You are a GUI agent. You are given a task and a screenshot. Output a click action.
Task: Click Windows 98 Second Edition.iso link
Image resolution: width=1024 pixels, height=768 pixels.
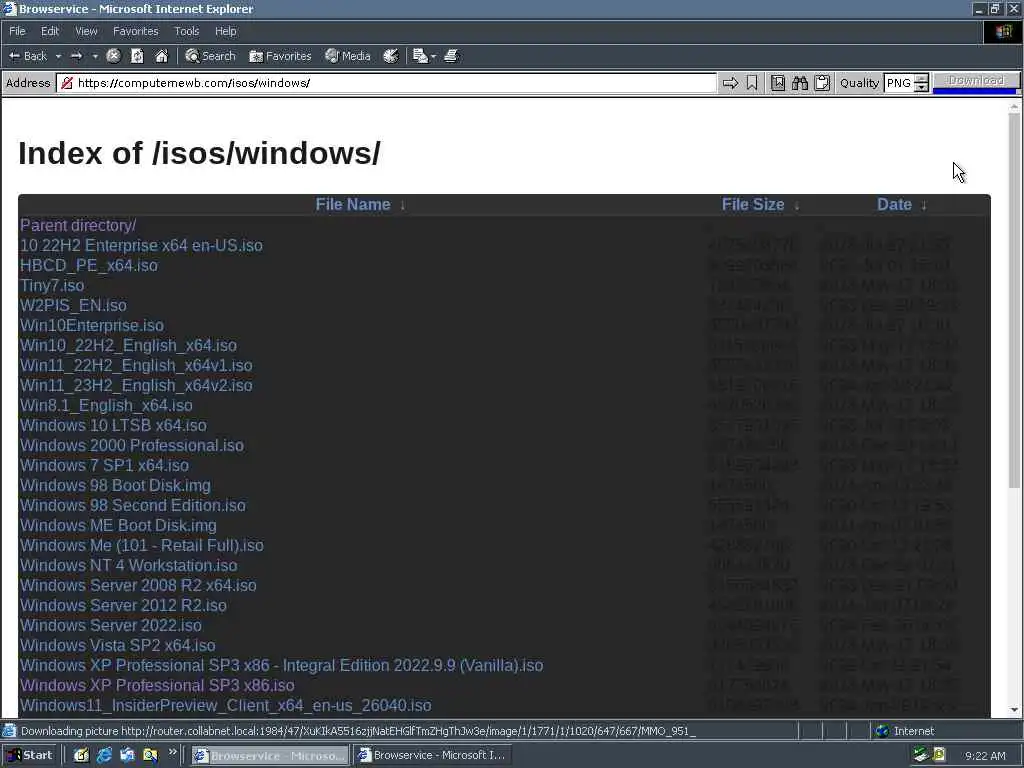point(133,505)
